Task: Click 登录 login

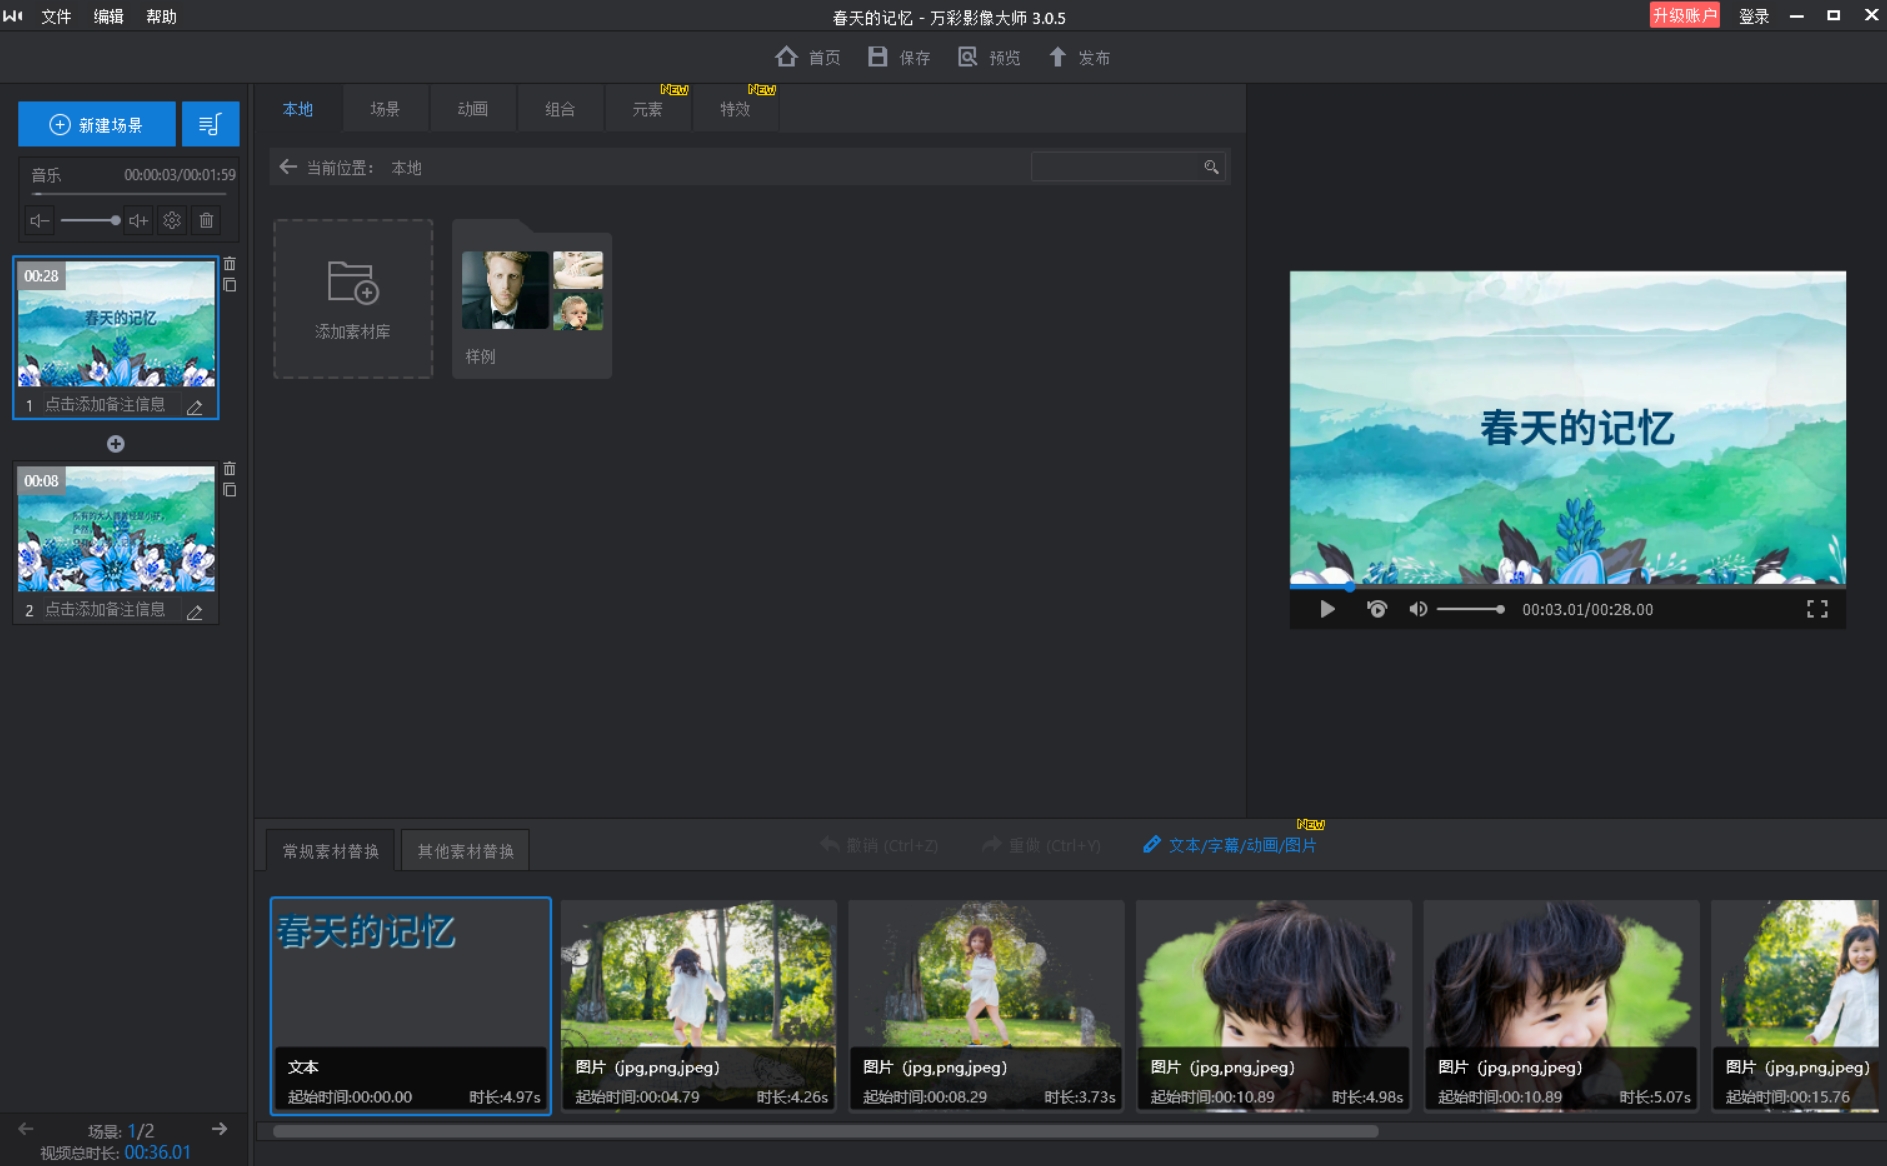Action: [x=1754, y=16]
